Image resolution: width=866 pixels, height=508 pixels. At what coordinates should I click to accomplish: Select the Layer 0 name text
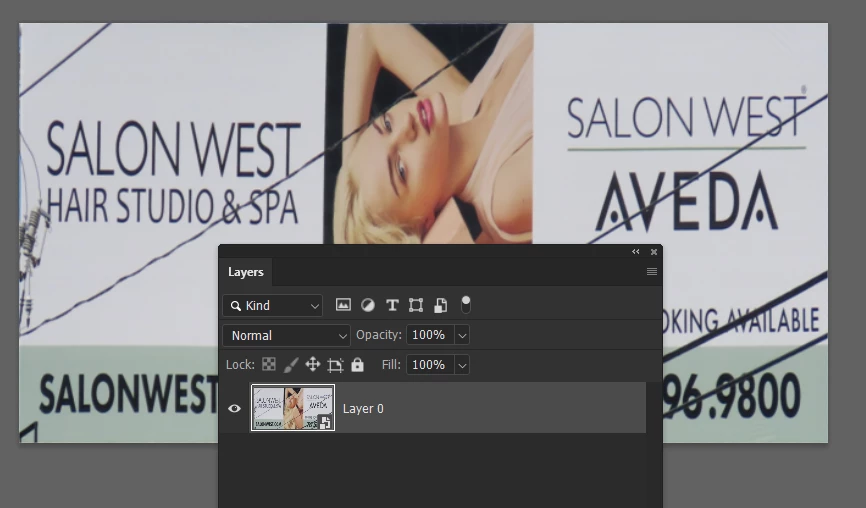tap(363, 409)
